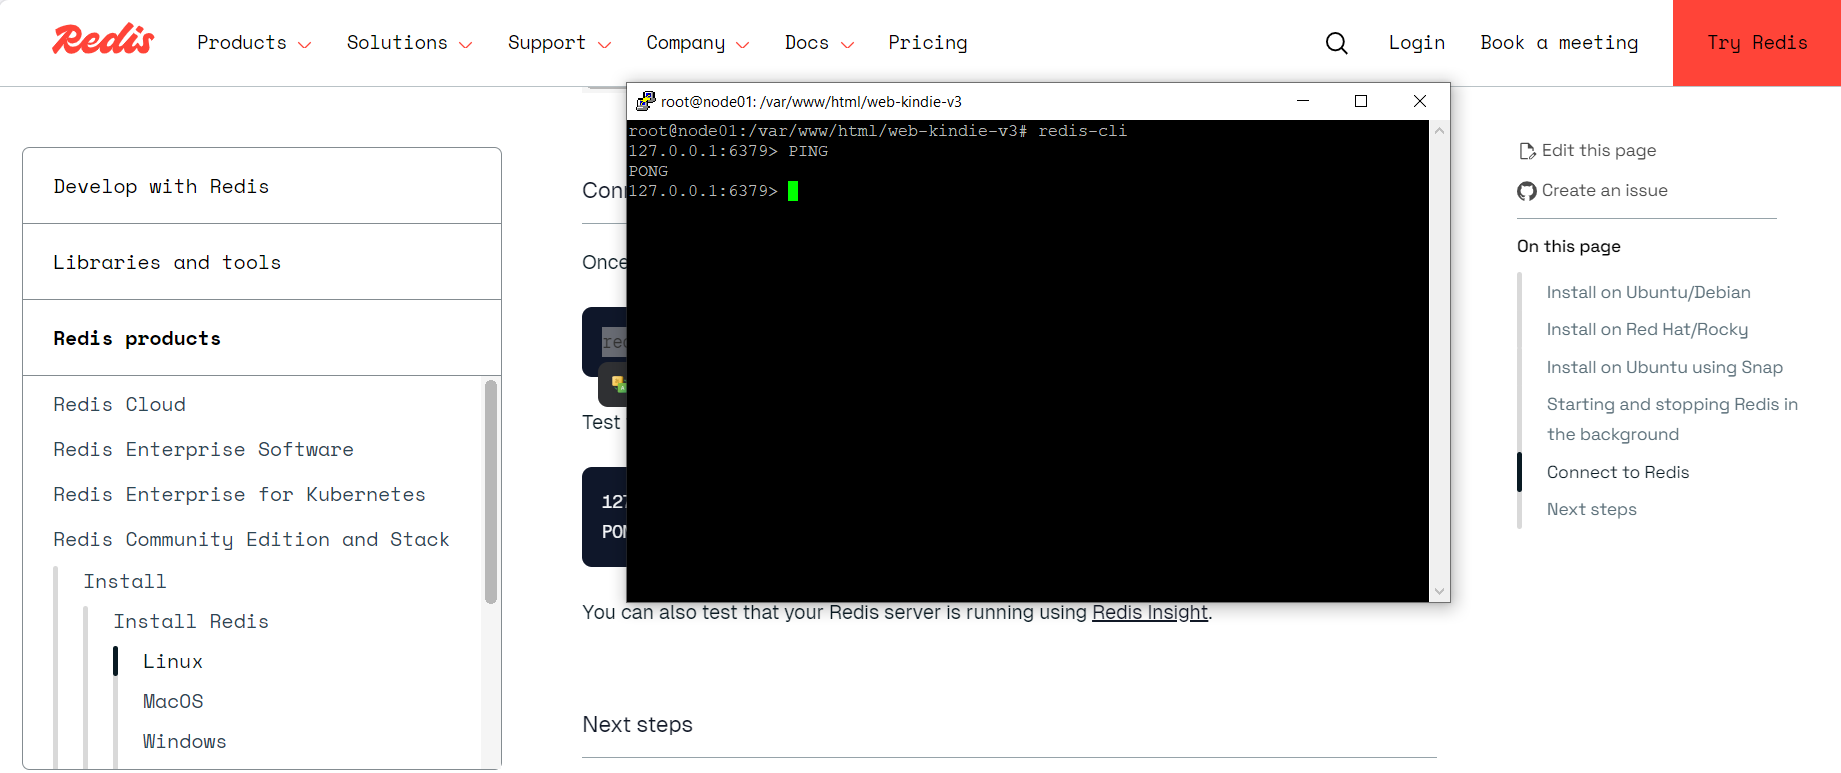The image size is (1841, 773).
Task: Select Install Redis in sidebar
Action: pos(190,621)
